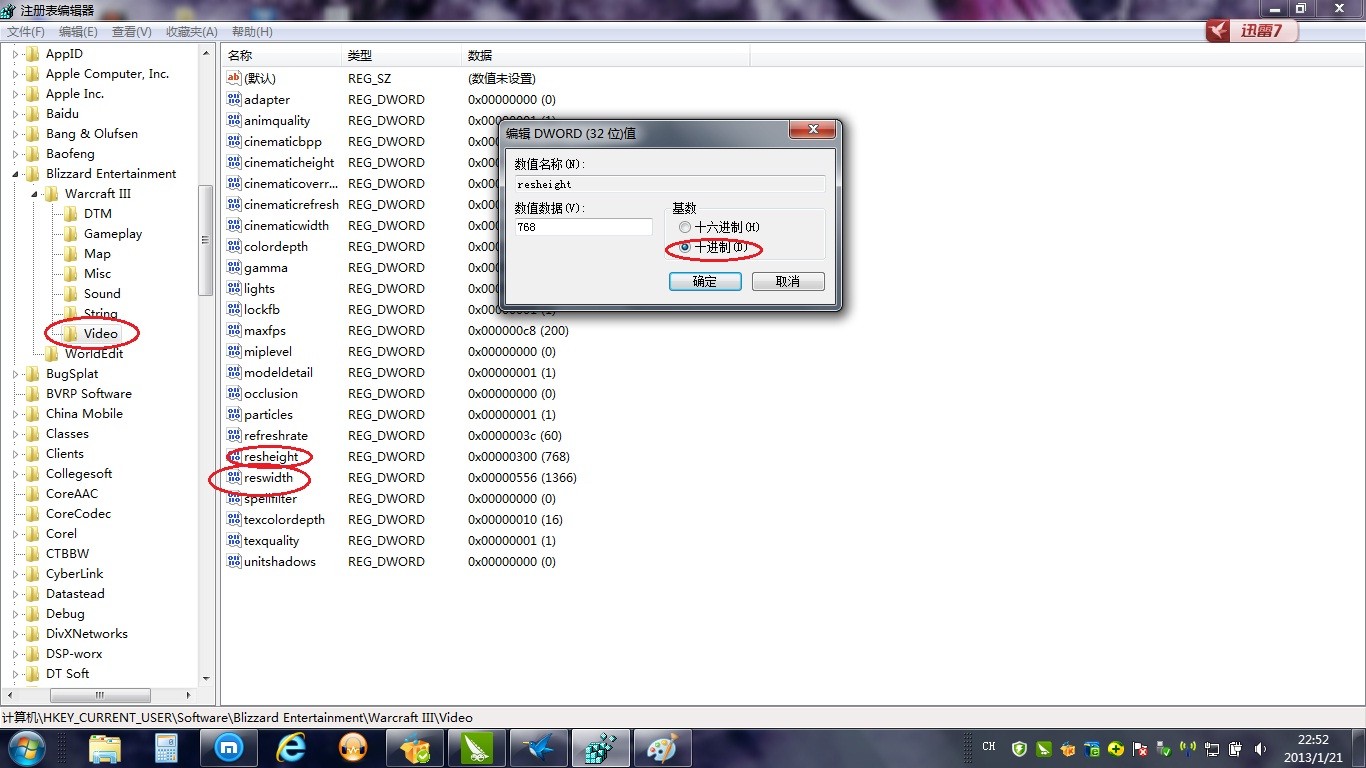The height and width of the screenshot is (768, 1366).
Task: Click the icon beside the maxfps value
Action: click(x=235, y=330)
